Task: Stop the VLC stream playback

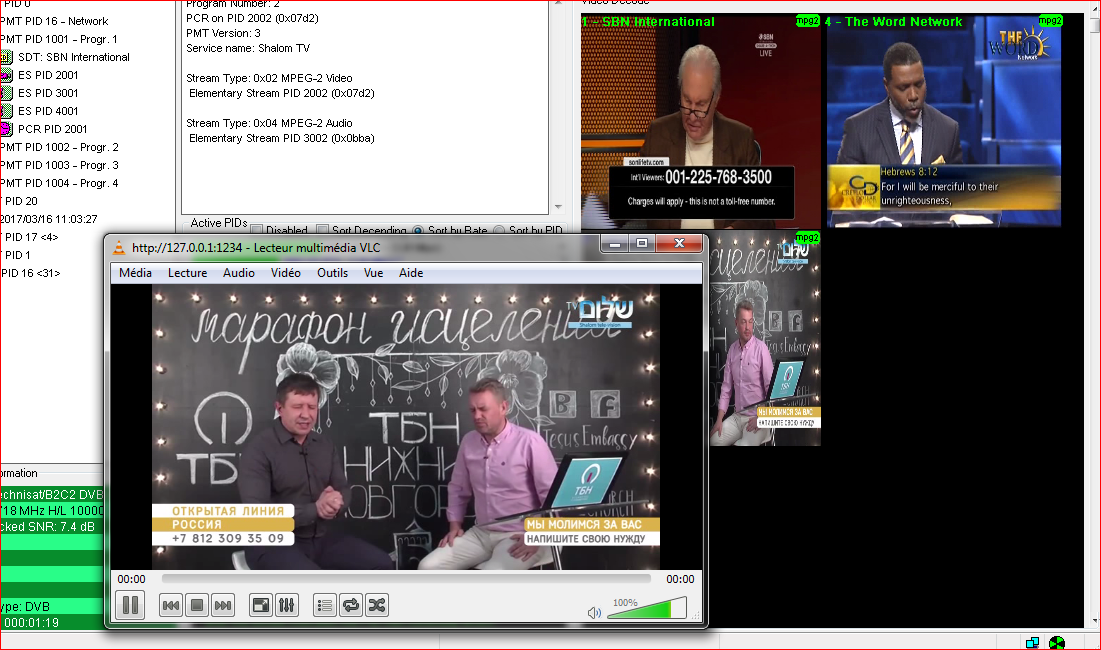Action: coord(197,605)
